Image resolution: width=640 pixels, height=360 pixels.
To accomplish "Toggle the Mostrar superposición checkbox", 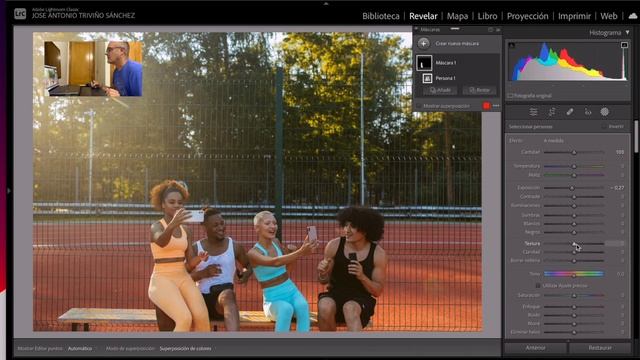I will [x=418, y=106].
